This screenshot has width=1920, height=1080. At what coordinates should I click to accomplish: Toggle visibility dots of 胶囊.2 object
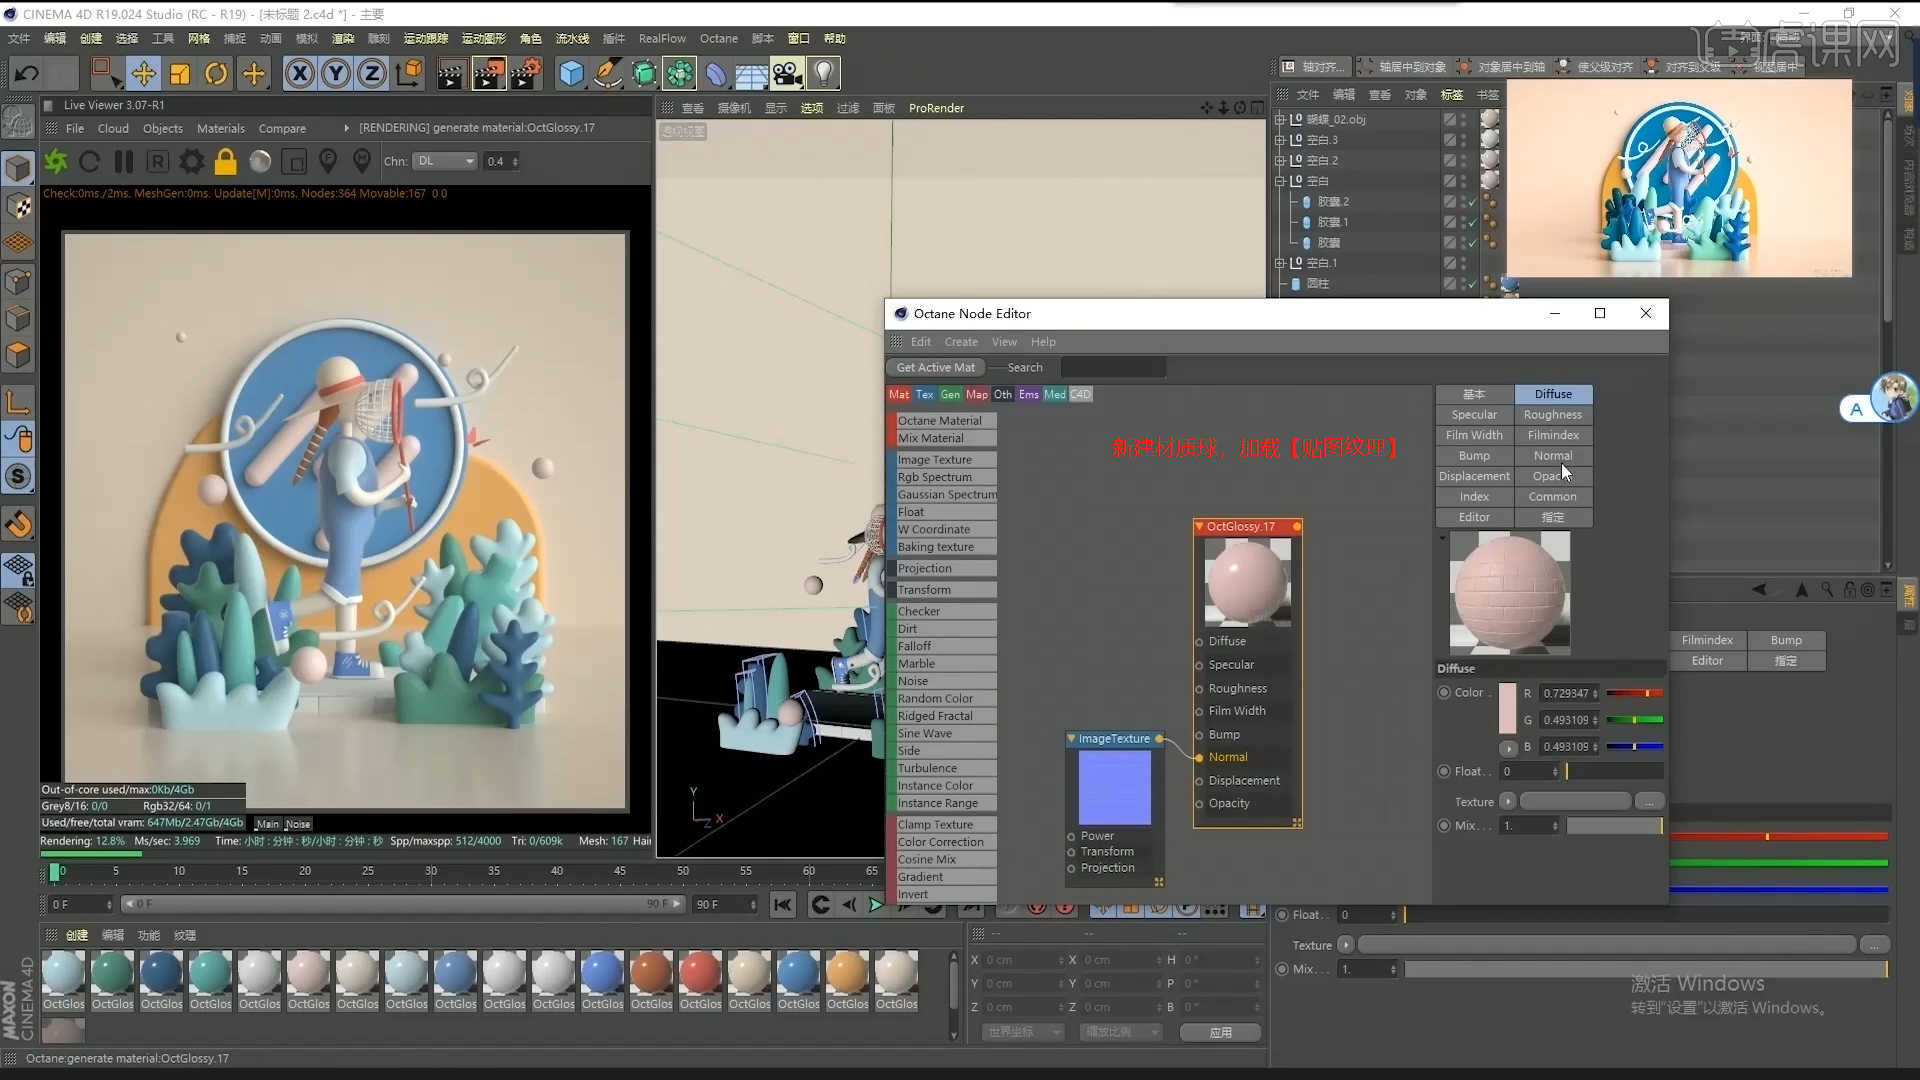[1464, 201]
